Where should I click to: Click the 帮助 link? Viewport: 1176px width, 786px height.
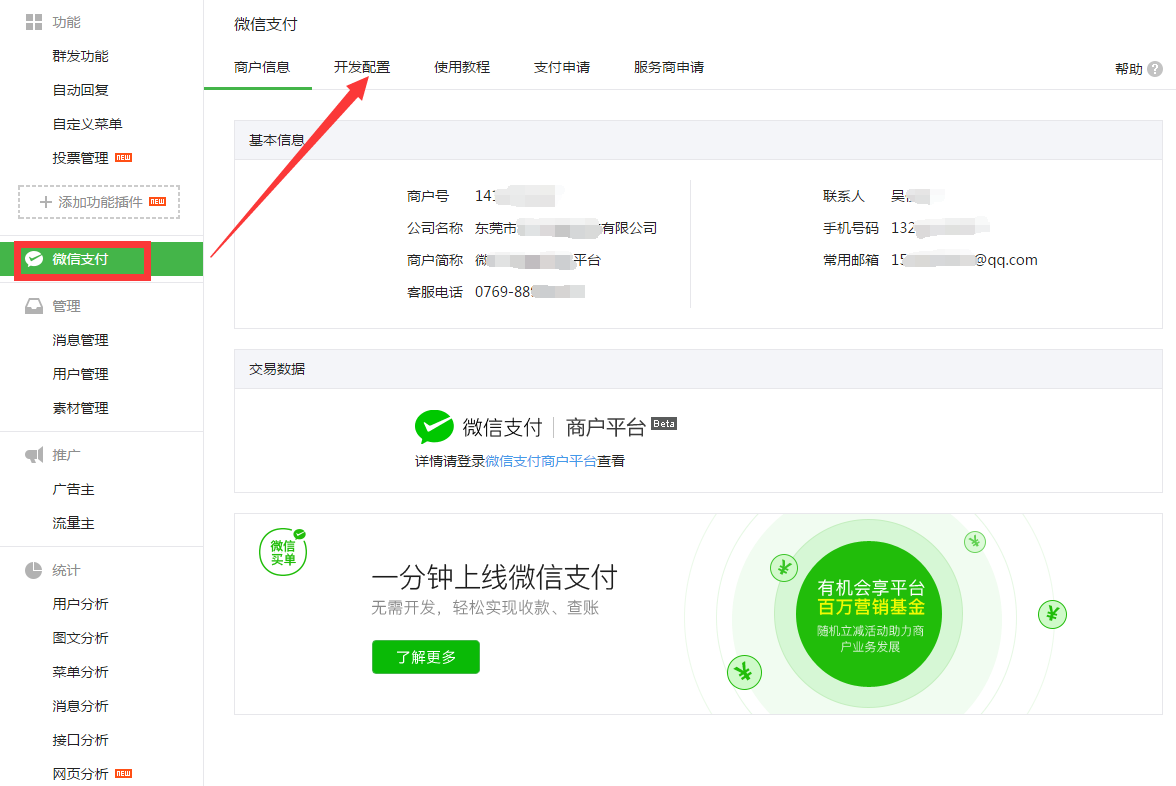(1129, 69)
